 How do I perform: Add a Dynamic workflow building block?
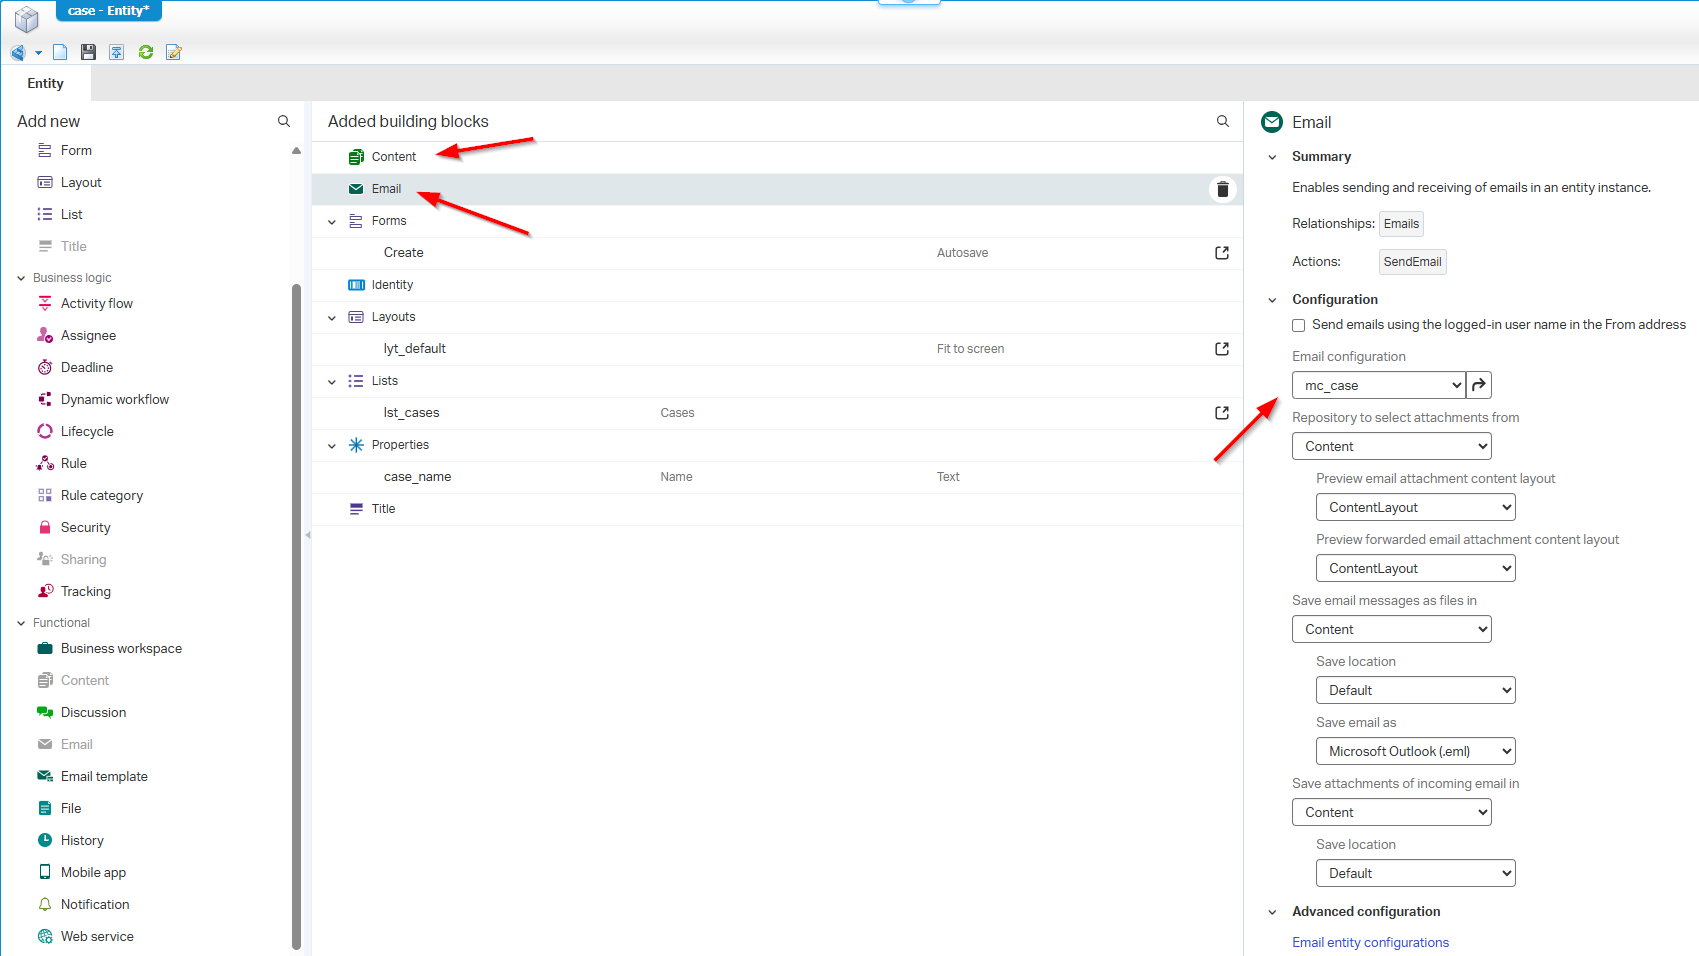(114, 399)
